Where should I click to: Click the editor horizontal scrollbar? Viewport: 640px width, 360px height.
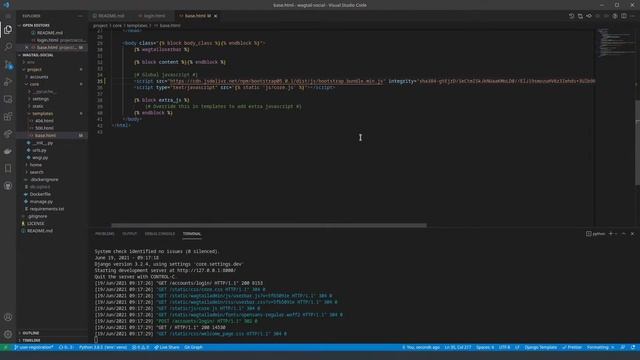[269, 225]
